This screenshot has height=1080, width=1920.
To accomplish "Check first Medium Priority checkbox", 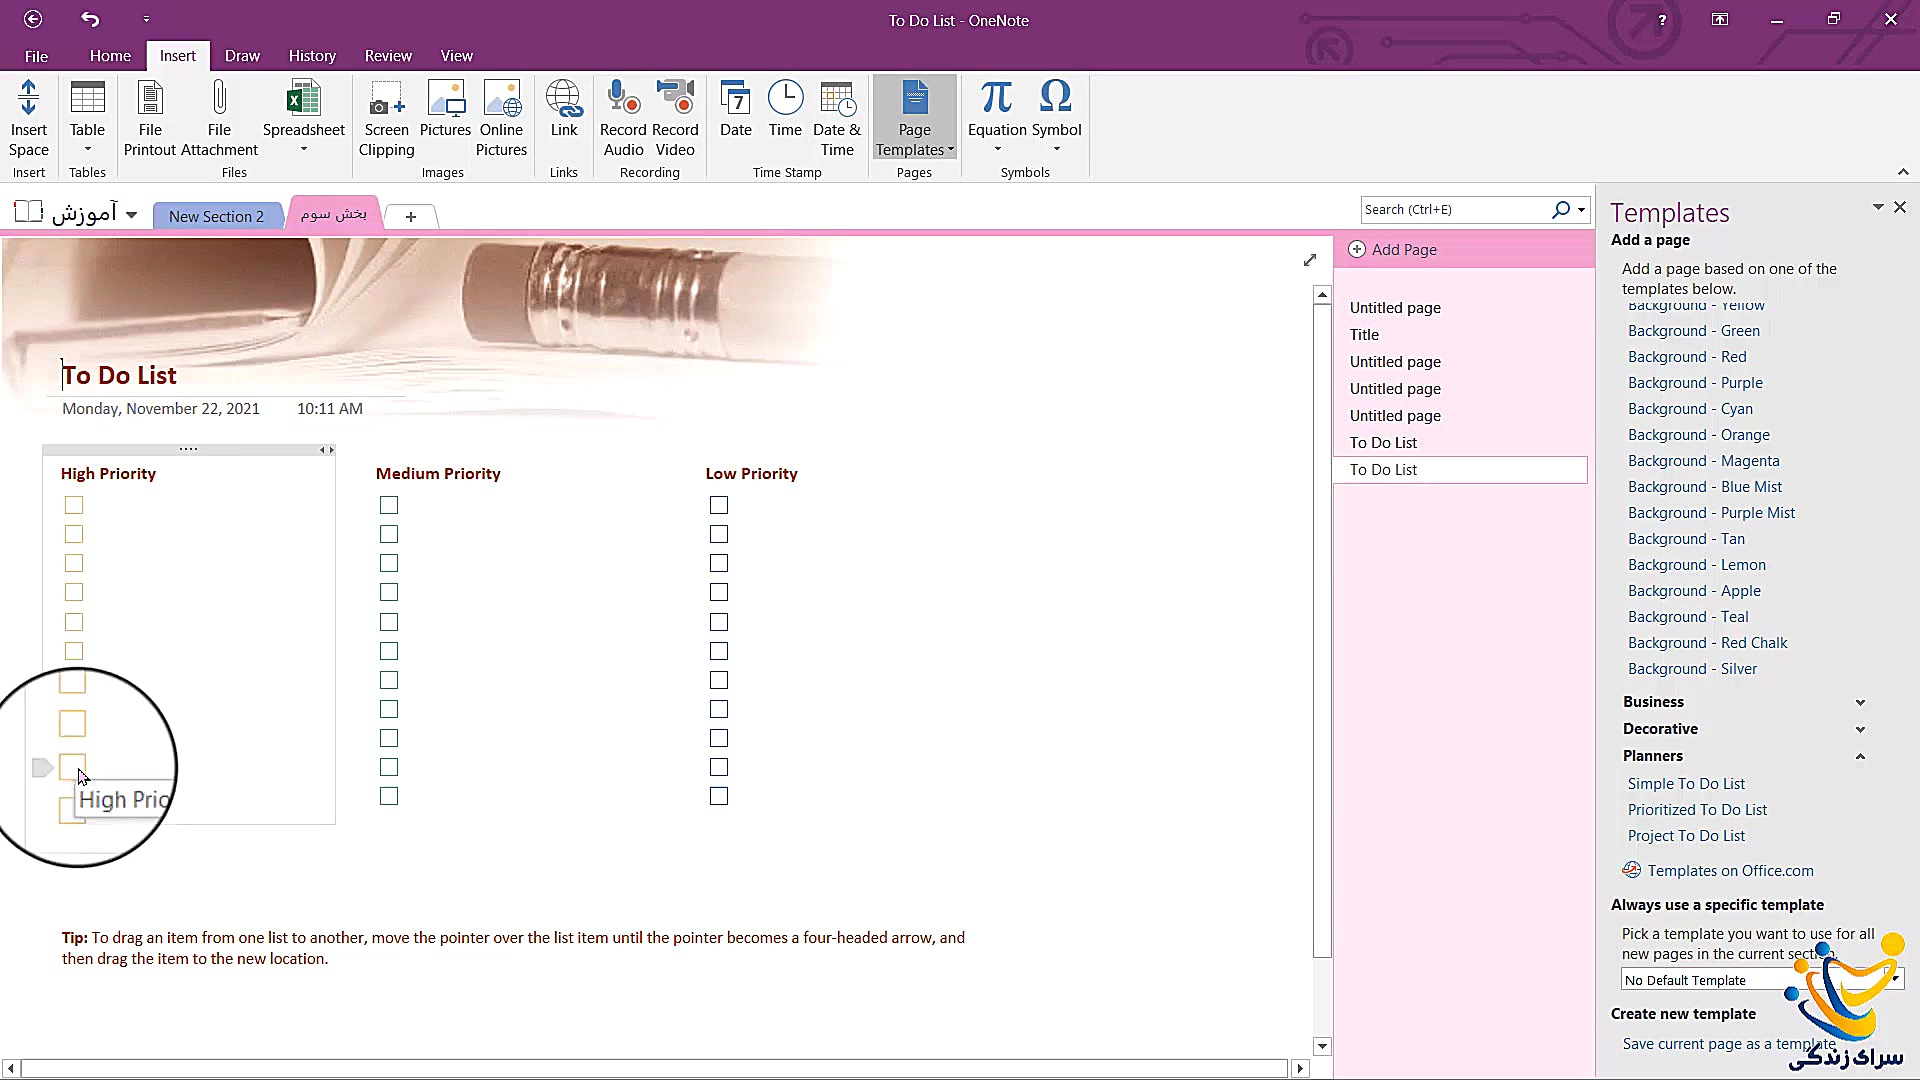I will click(x=389, y=505).
